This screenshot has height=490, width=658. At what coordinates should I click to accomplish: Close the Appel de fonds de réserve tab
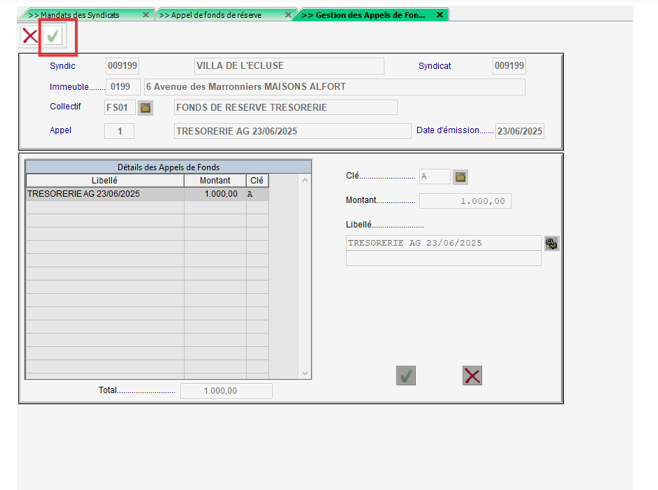(x=288, y=15)
